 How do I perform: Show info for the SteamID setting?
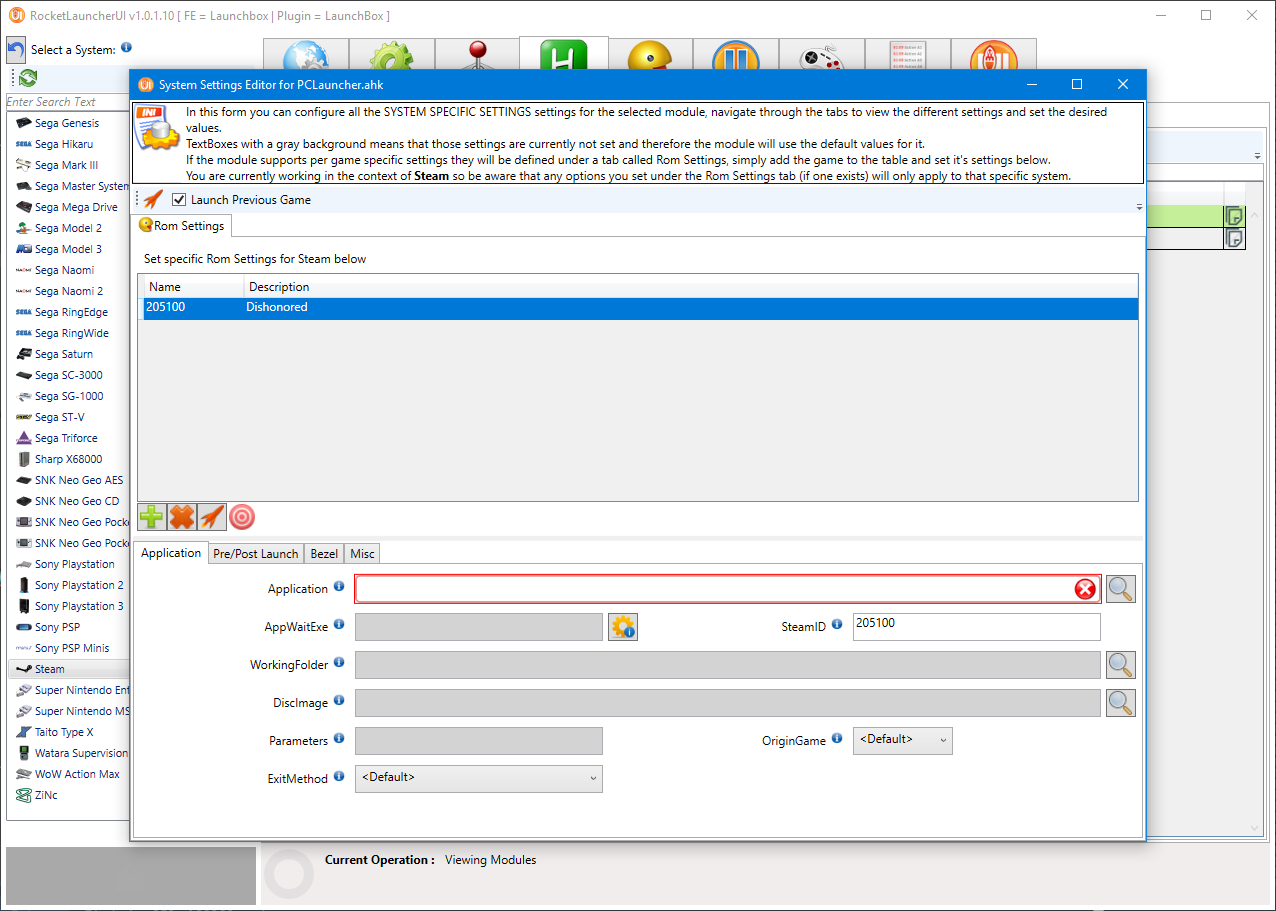[837, 625]
